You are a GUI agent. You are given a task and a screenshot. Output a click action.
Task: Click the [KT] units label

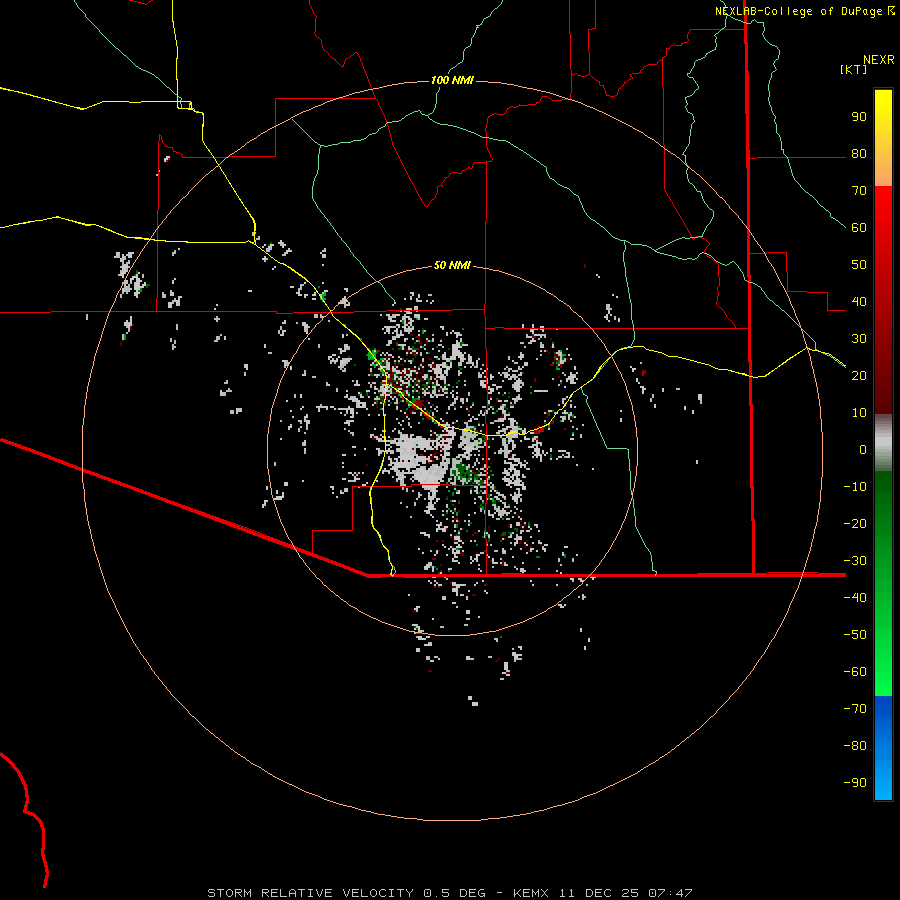(x=853, y=69)
